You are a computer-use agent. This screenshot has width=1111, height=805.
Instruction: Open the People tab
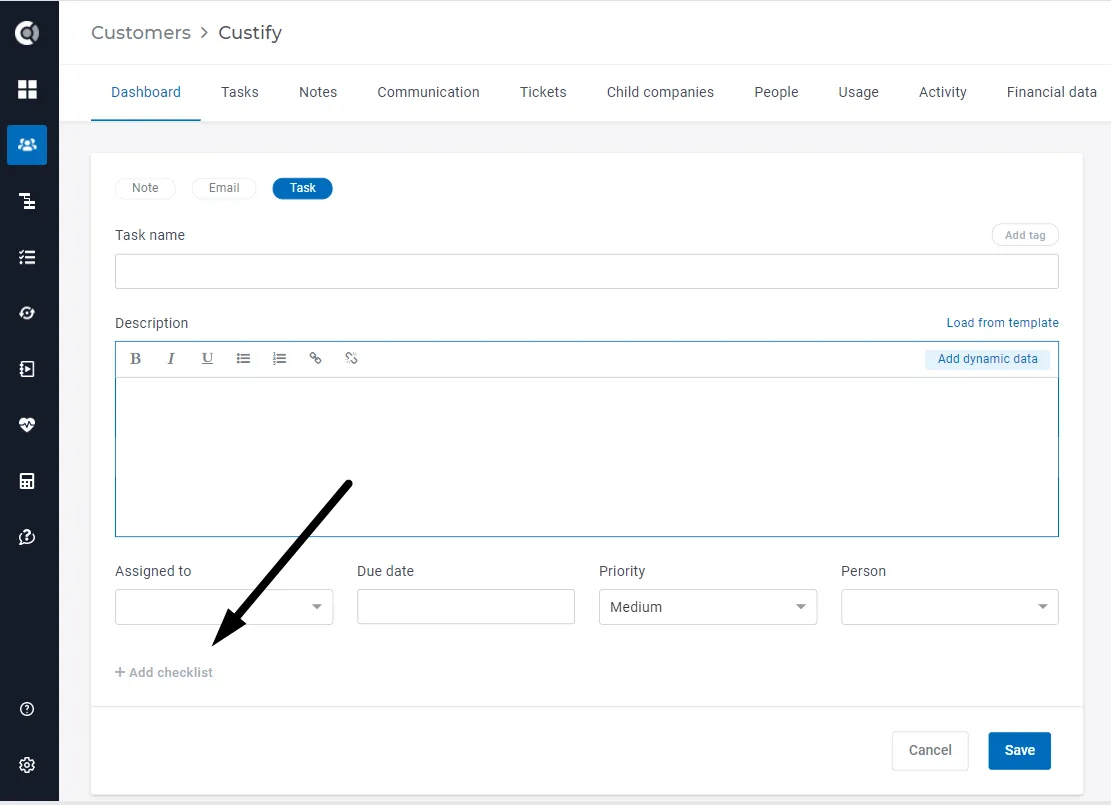[x=777, y=92]
